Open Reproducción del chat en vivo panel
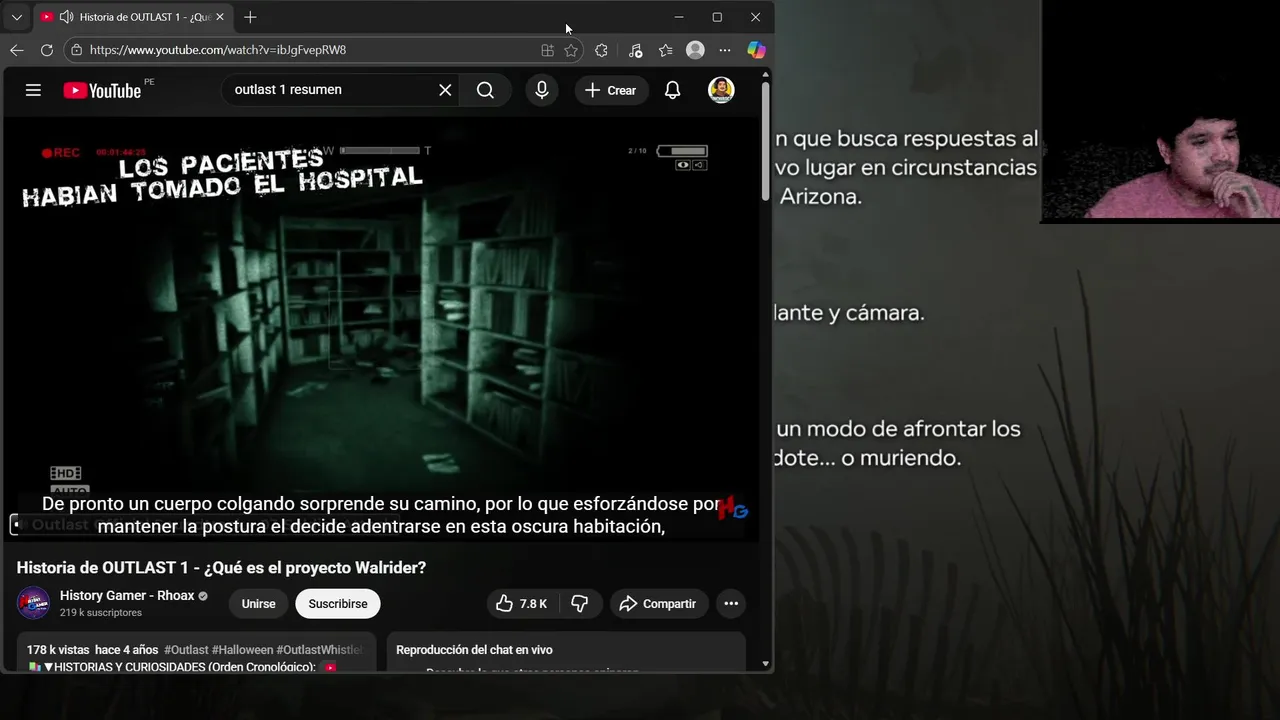Image resolution: width=1280 pixels, height=720 pixels. point(566,652)
